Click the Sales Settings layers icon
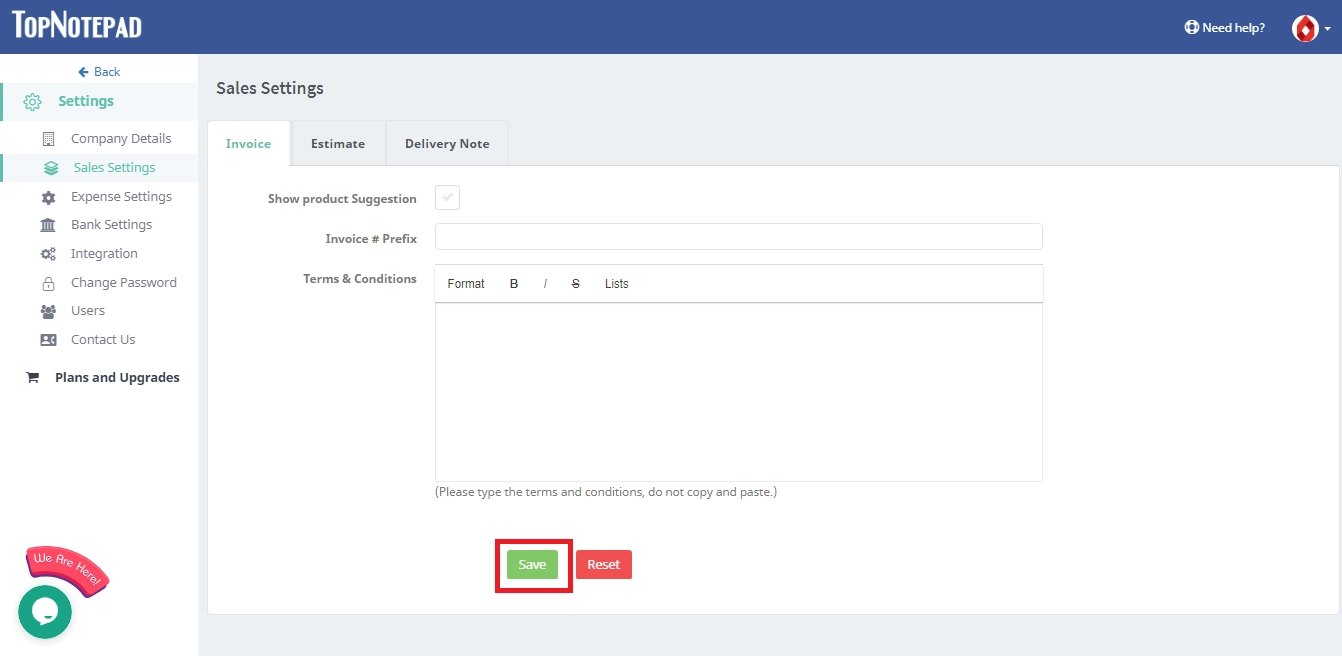Screen dimensions: 1342x656 (x=51, y=168)
